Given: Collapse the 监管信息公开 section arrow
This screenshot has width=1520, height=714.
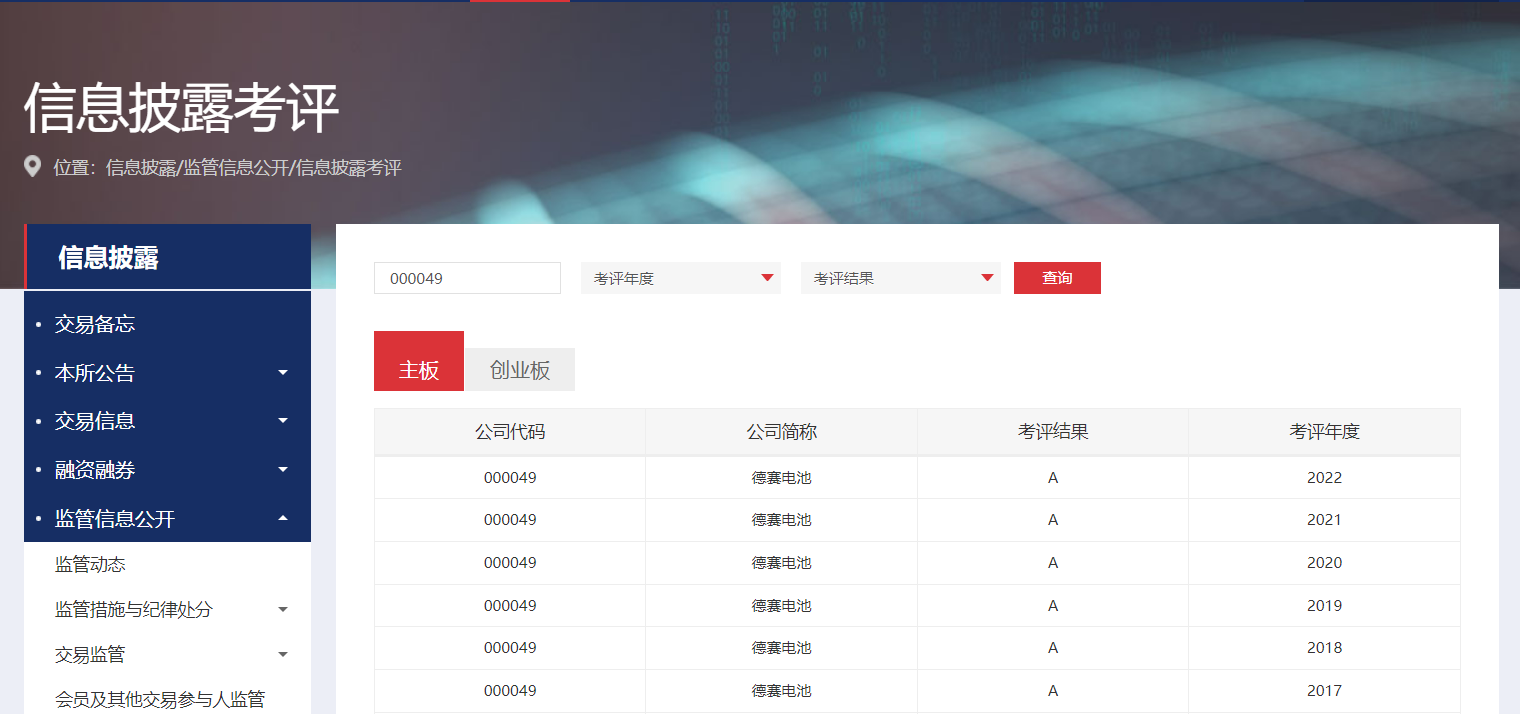Looking at the screenshot, I should [283, 518].
